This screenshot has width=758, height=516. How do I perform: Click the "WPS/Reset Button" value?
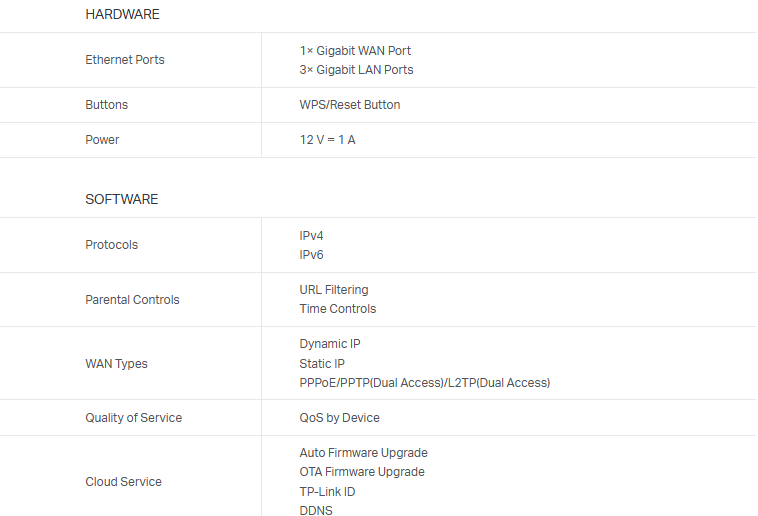(x=349, y=105)
